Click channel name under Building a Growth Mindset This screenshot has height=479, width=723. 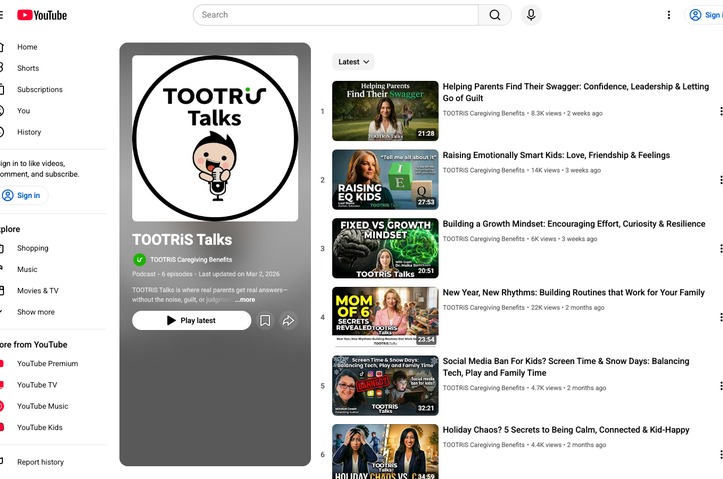[x=484, y=239]
